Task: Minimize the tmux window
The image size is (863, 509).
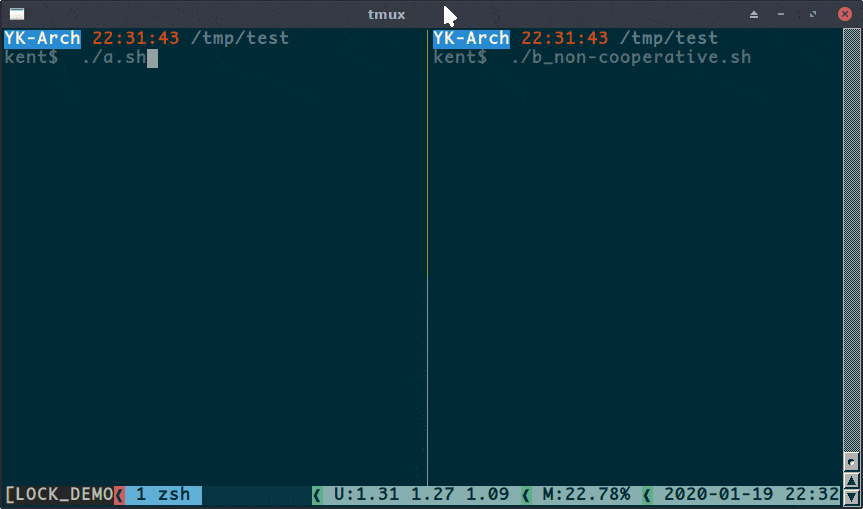Action: [784, 14]
